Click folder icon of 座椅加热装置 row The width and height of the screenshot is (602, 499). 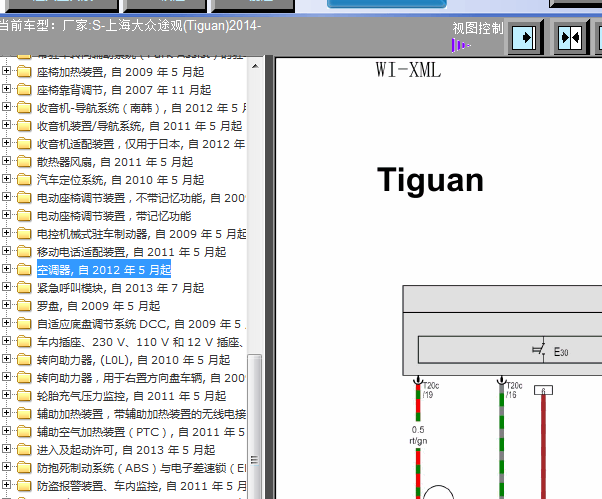24,71
